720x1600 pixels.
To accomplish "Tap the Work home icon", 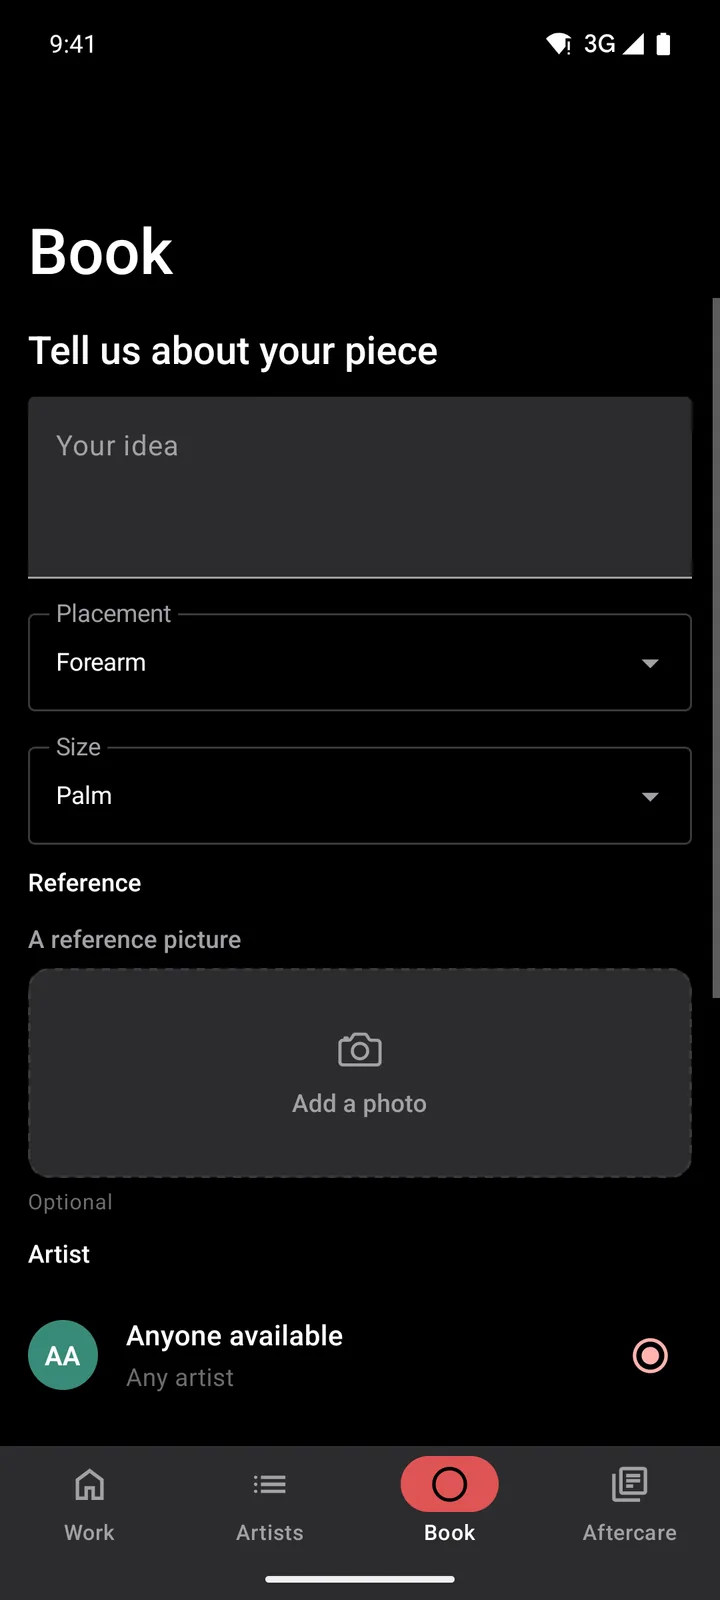I will (90, 1484).
